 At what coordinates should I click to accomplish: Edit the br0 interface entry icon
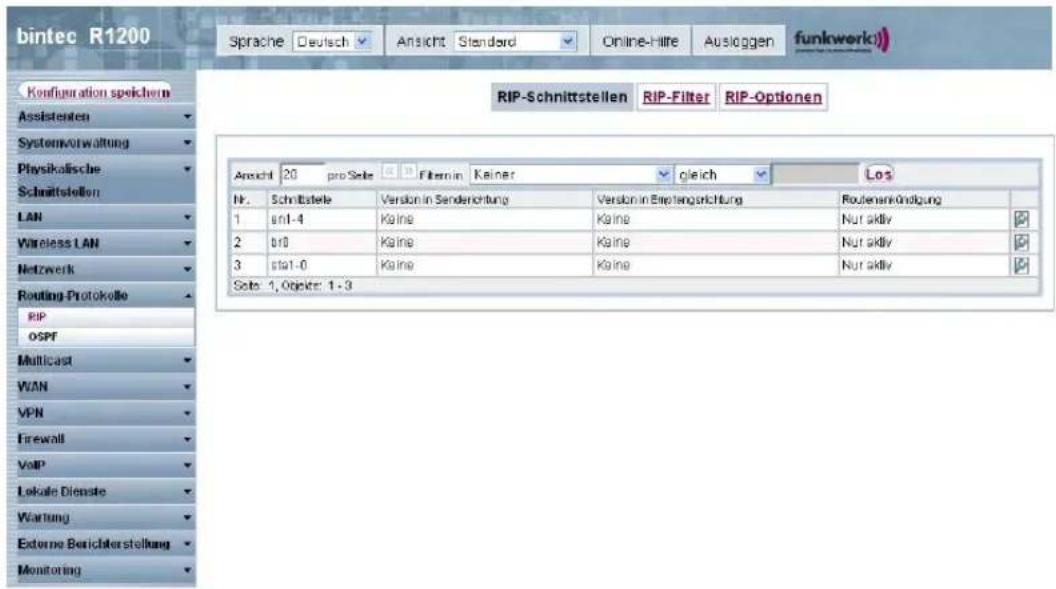[1021, 242]
